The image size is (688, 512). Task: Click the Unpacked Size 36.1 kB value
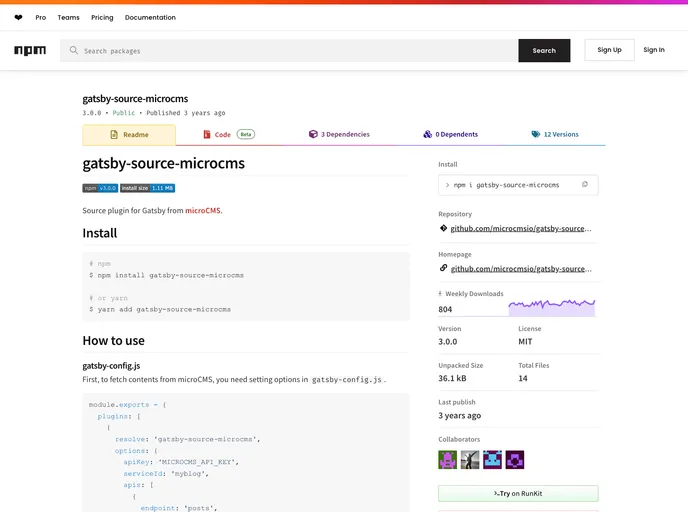click(452, 379)
